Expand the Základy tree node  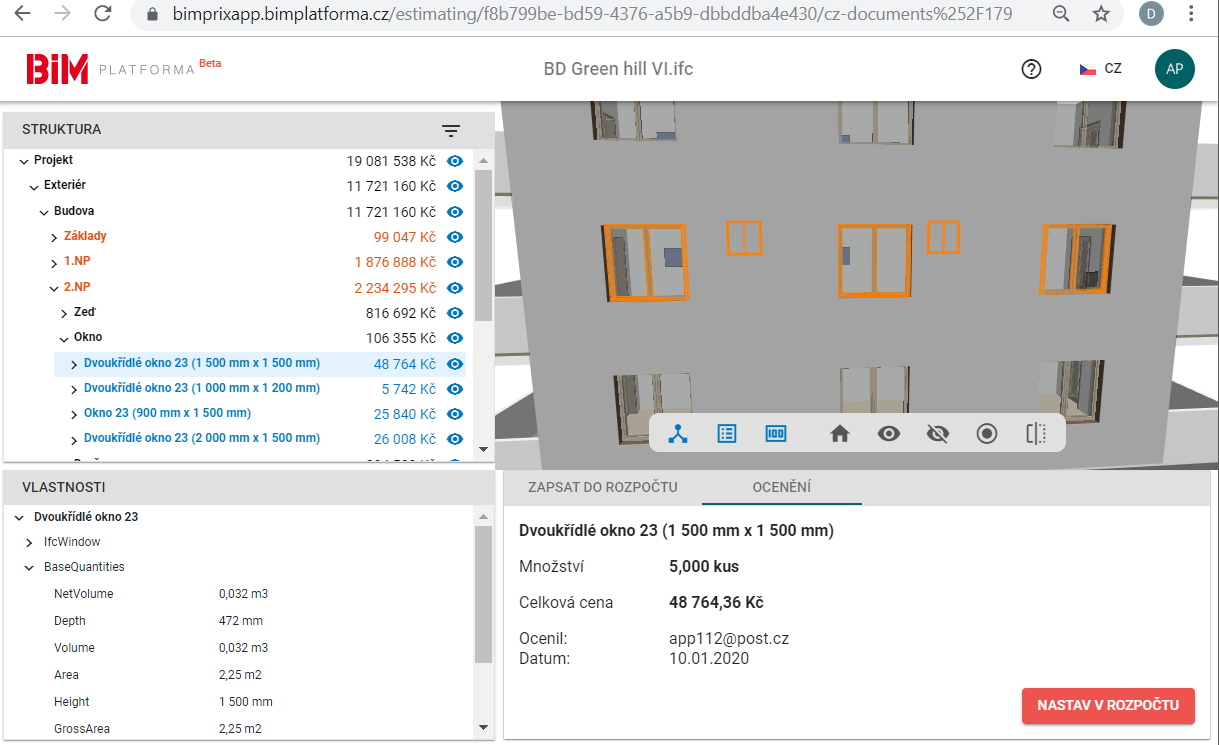(54, 237)
